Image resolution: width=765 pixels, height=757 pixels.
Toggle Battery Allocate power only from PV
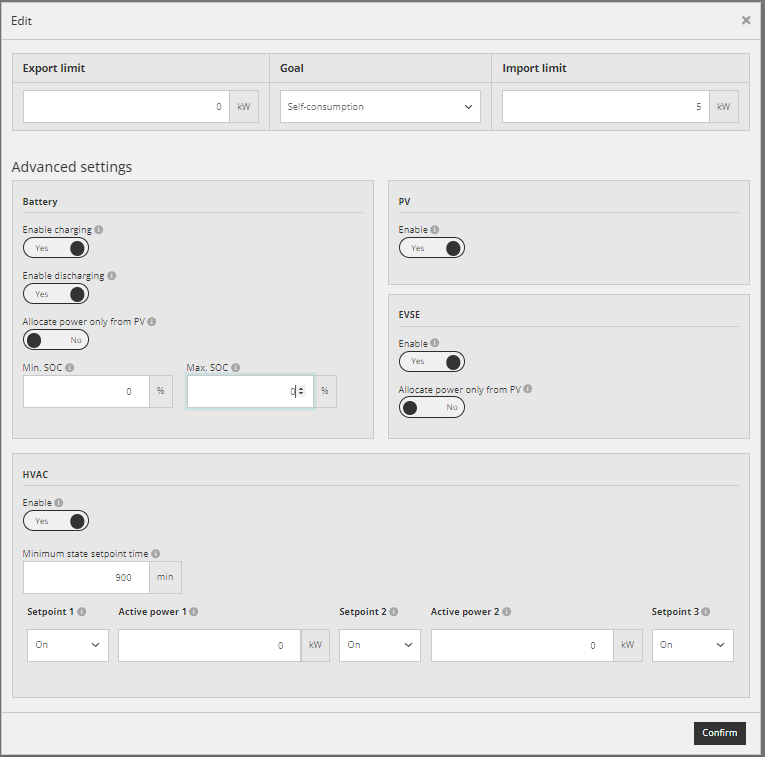point(56,340)
